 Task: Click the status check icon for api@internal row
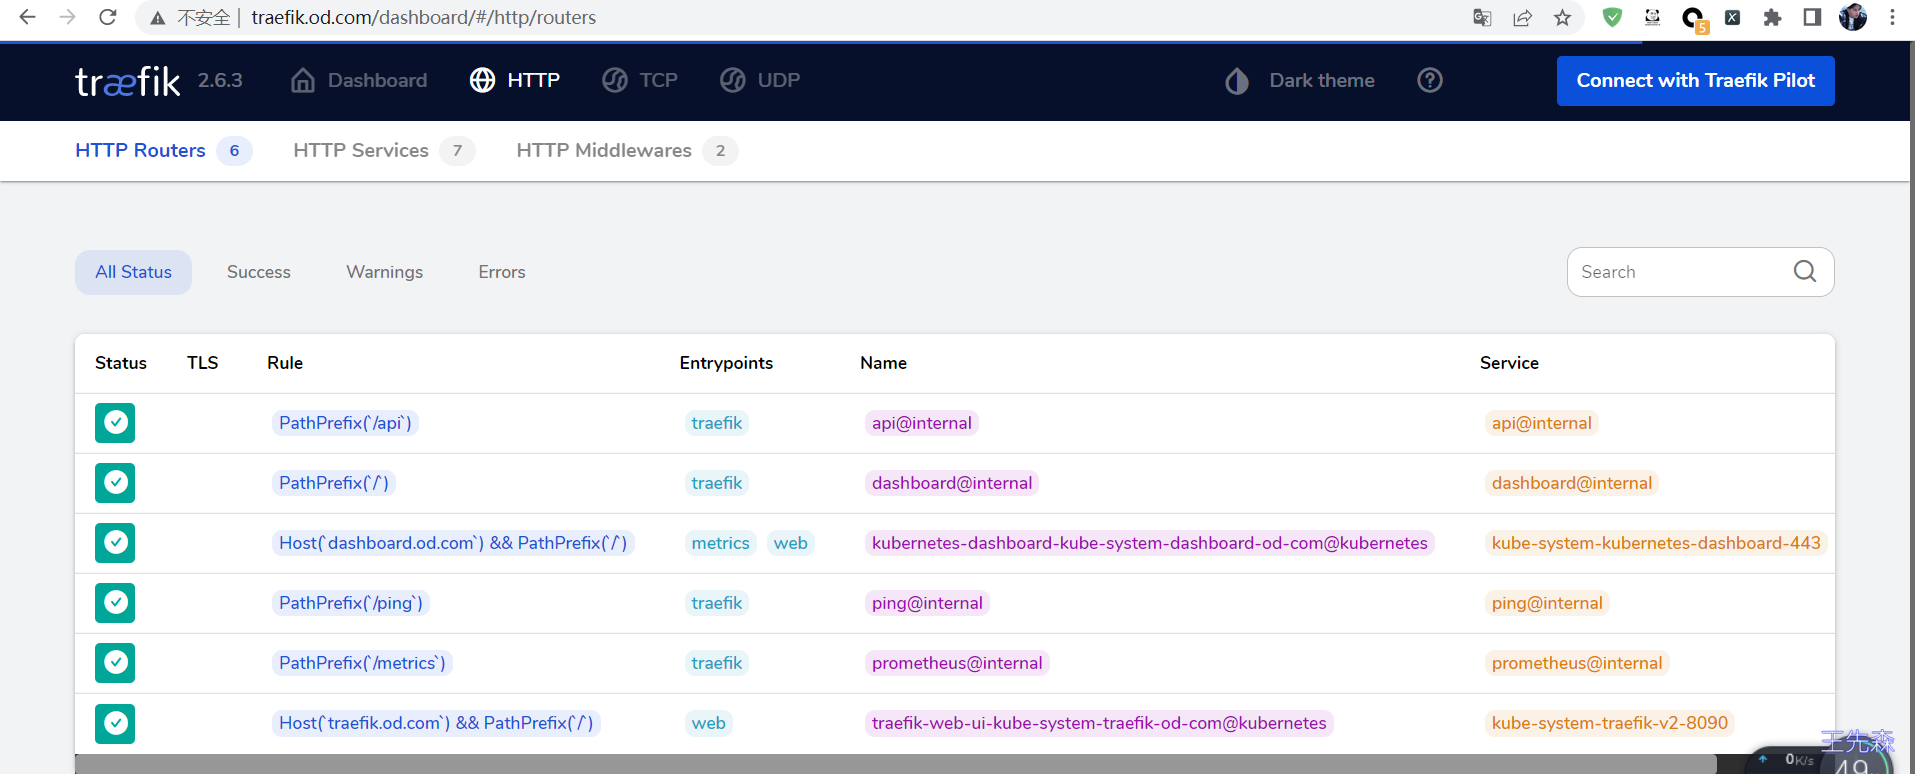115,423
